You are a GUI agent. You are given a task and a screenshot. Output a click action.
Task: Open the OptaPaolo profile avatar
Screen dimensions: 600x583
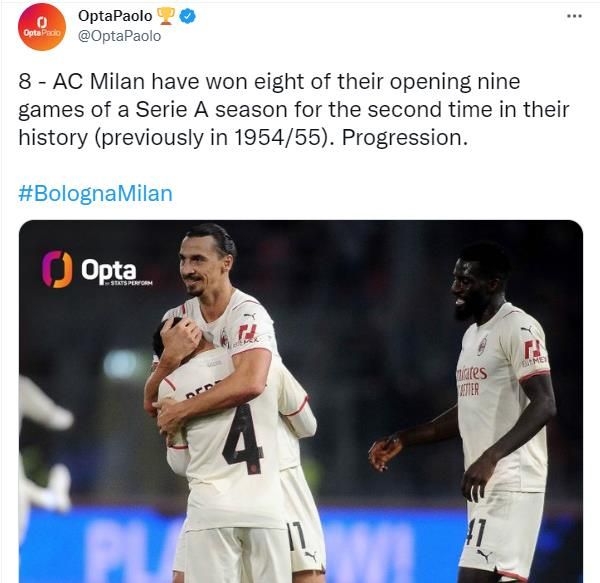pos(42,27)
